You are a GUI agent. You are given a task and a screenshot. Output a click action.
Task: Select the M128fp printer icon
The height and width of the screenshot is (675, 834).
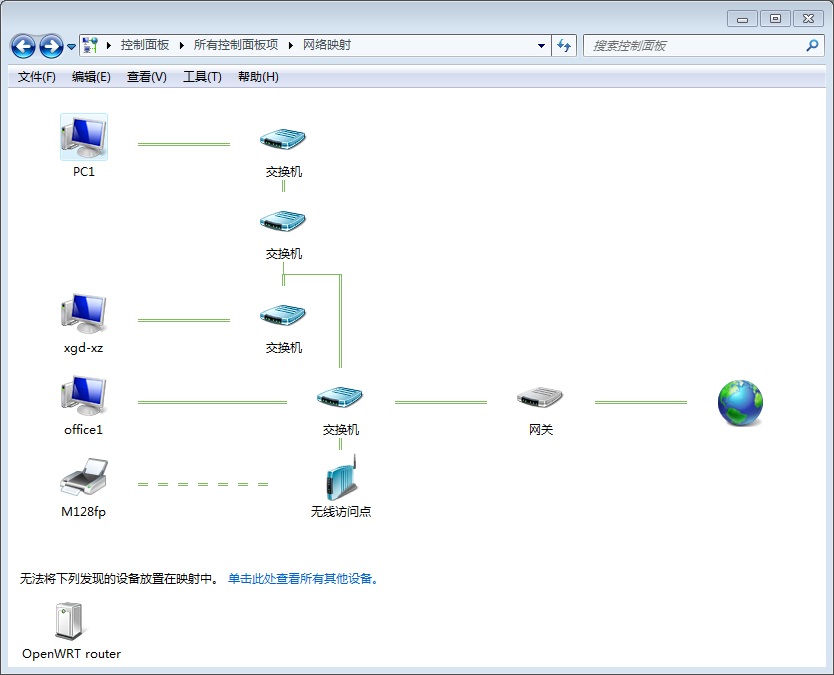tap(84, 479)
